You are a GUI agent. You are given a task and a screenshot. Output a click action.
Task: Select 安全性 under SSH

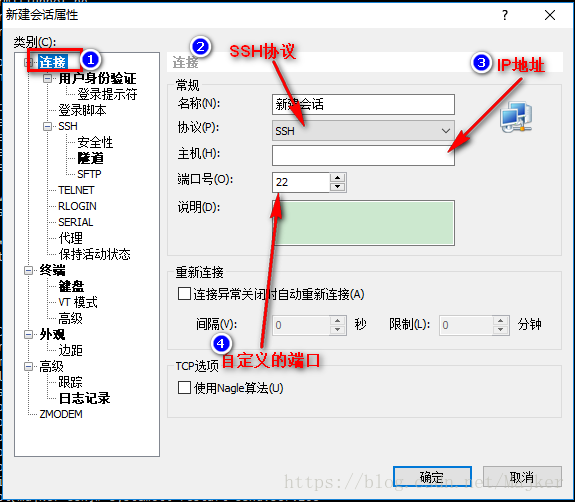coord(95,142)
